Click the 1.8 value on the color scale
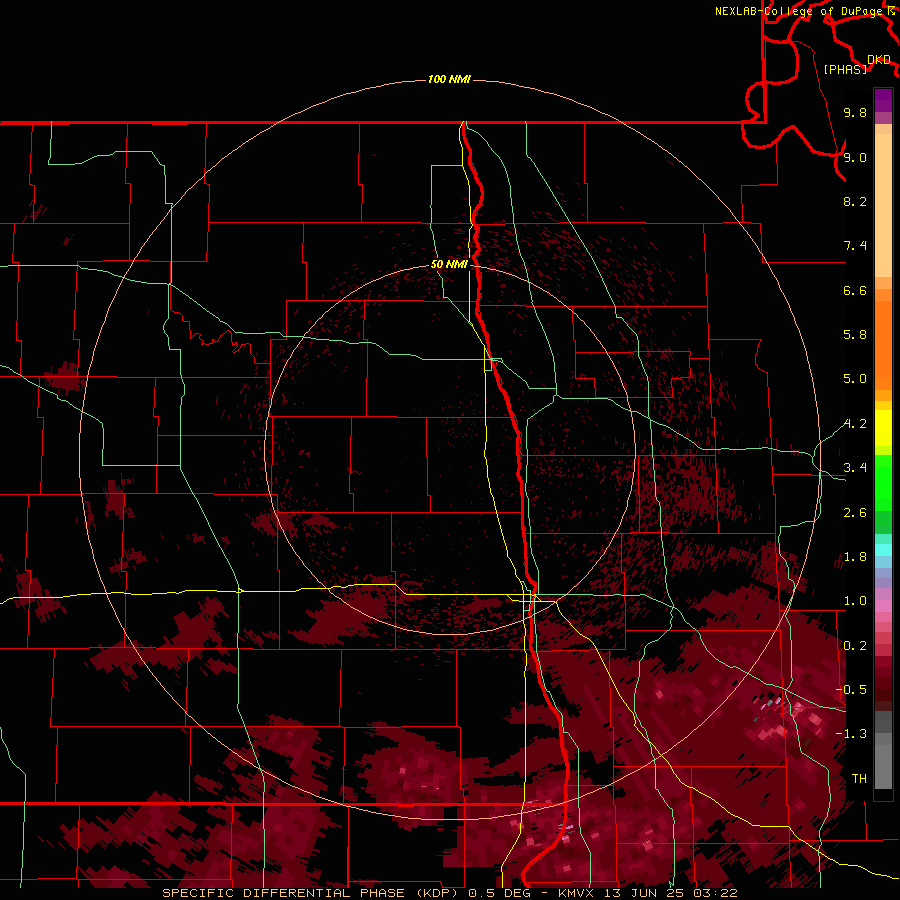Image resolution: width=900 pixels, height=900 pixels. click(x=855, y=557)
